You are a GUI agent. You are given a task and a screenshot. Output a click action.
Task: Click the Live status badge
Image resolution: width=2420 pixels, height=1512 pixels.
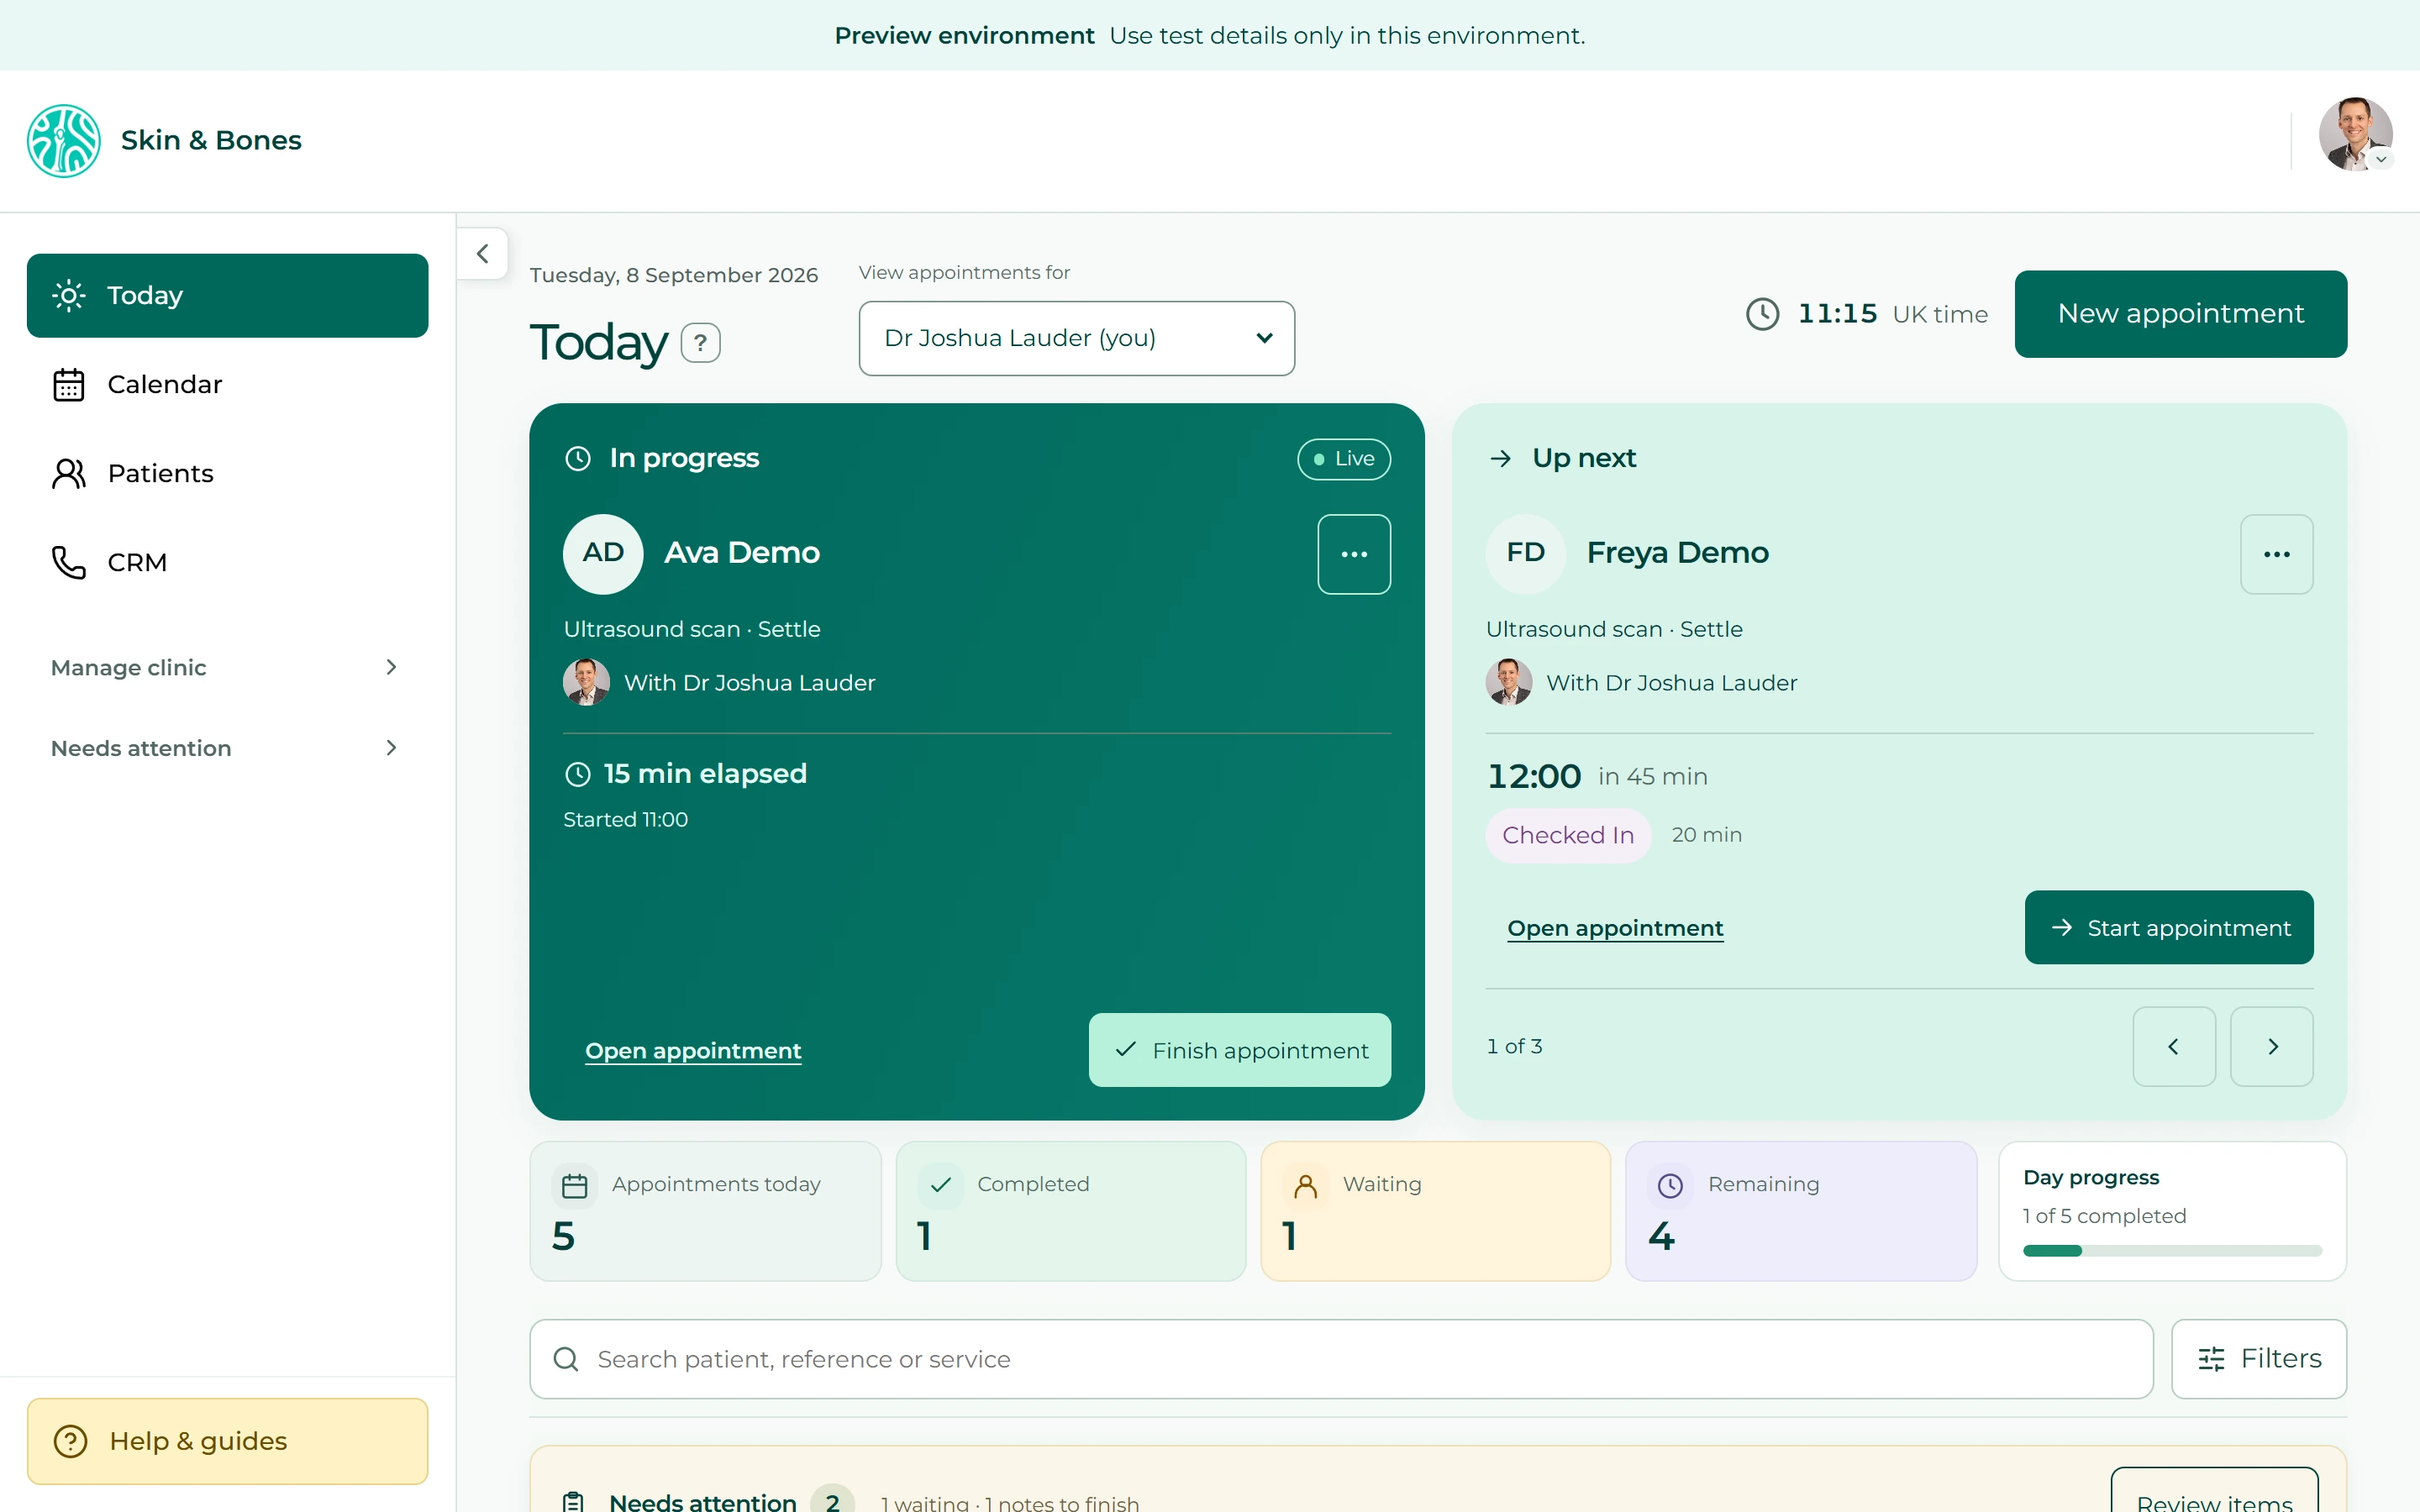pos(1343,459)
